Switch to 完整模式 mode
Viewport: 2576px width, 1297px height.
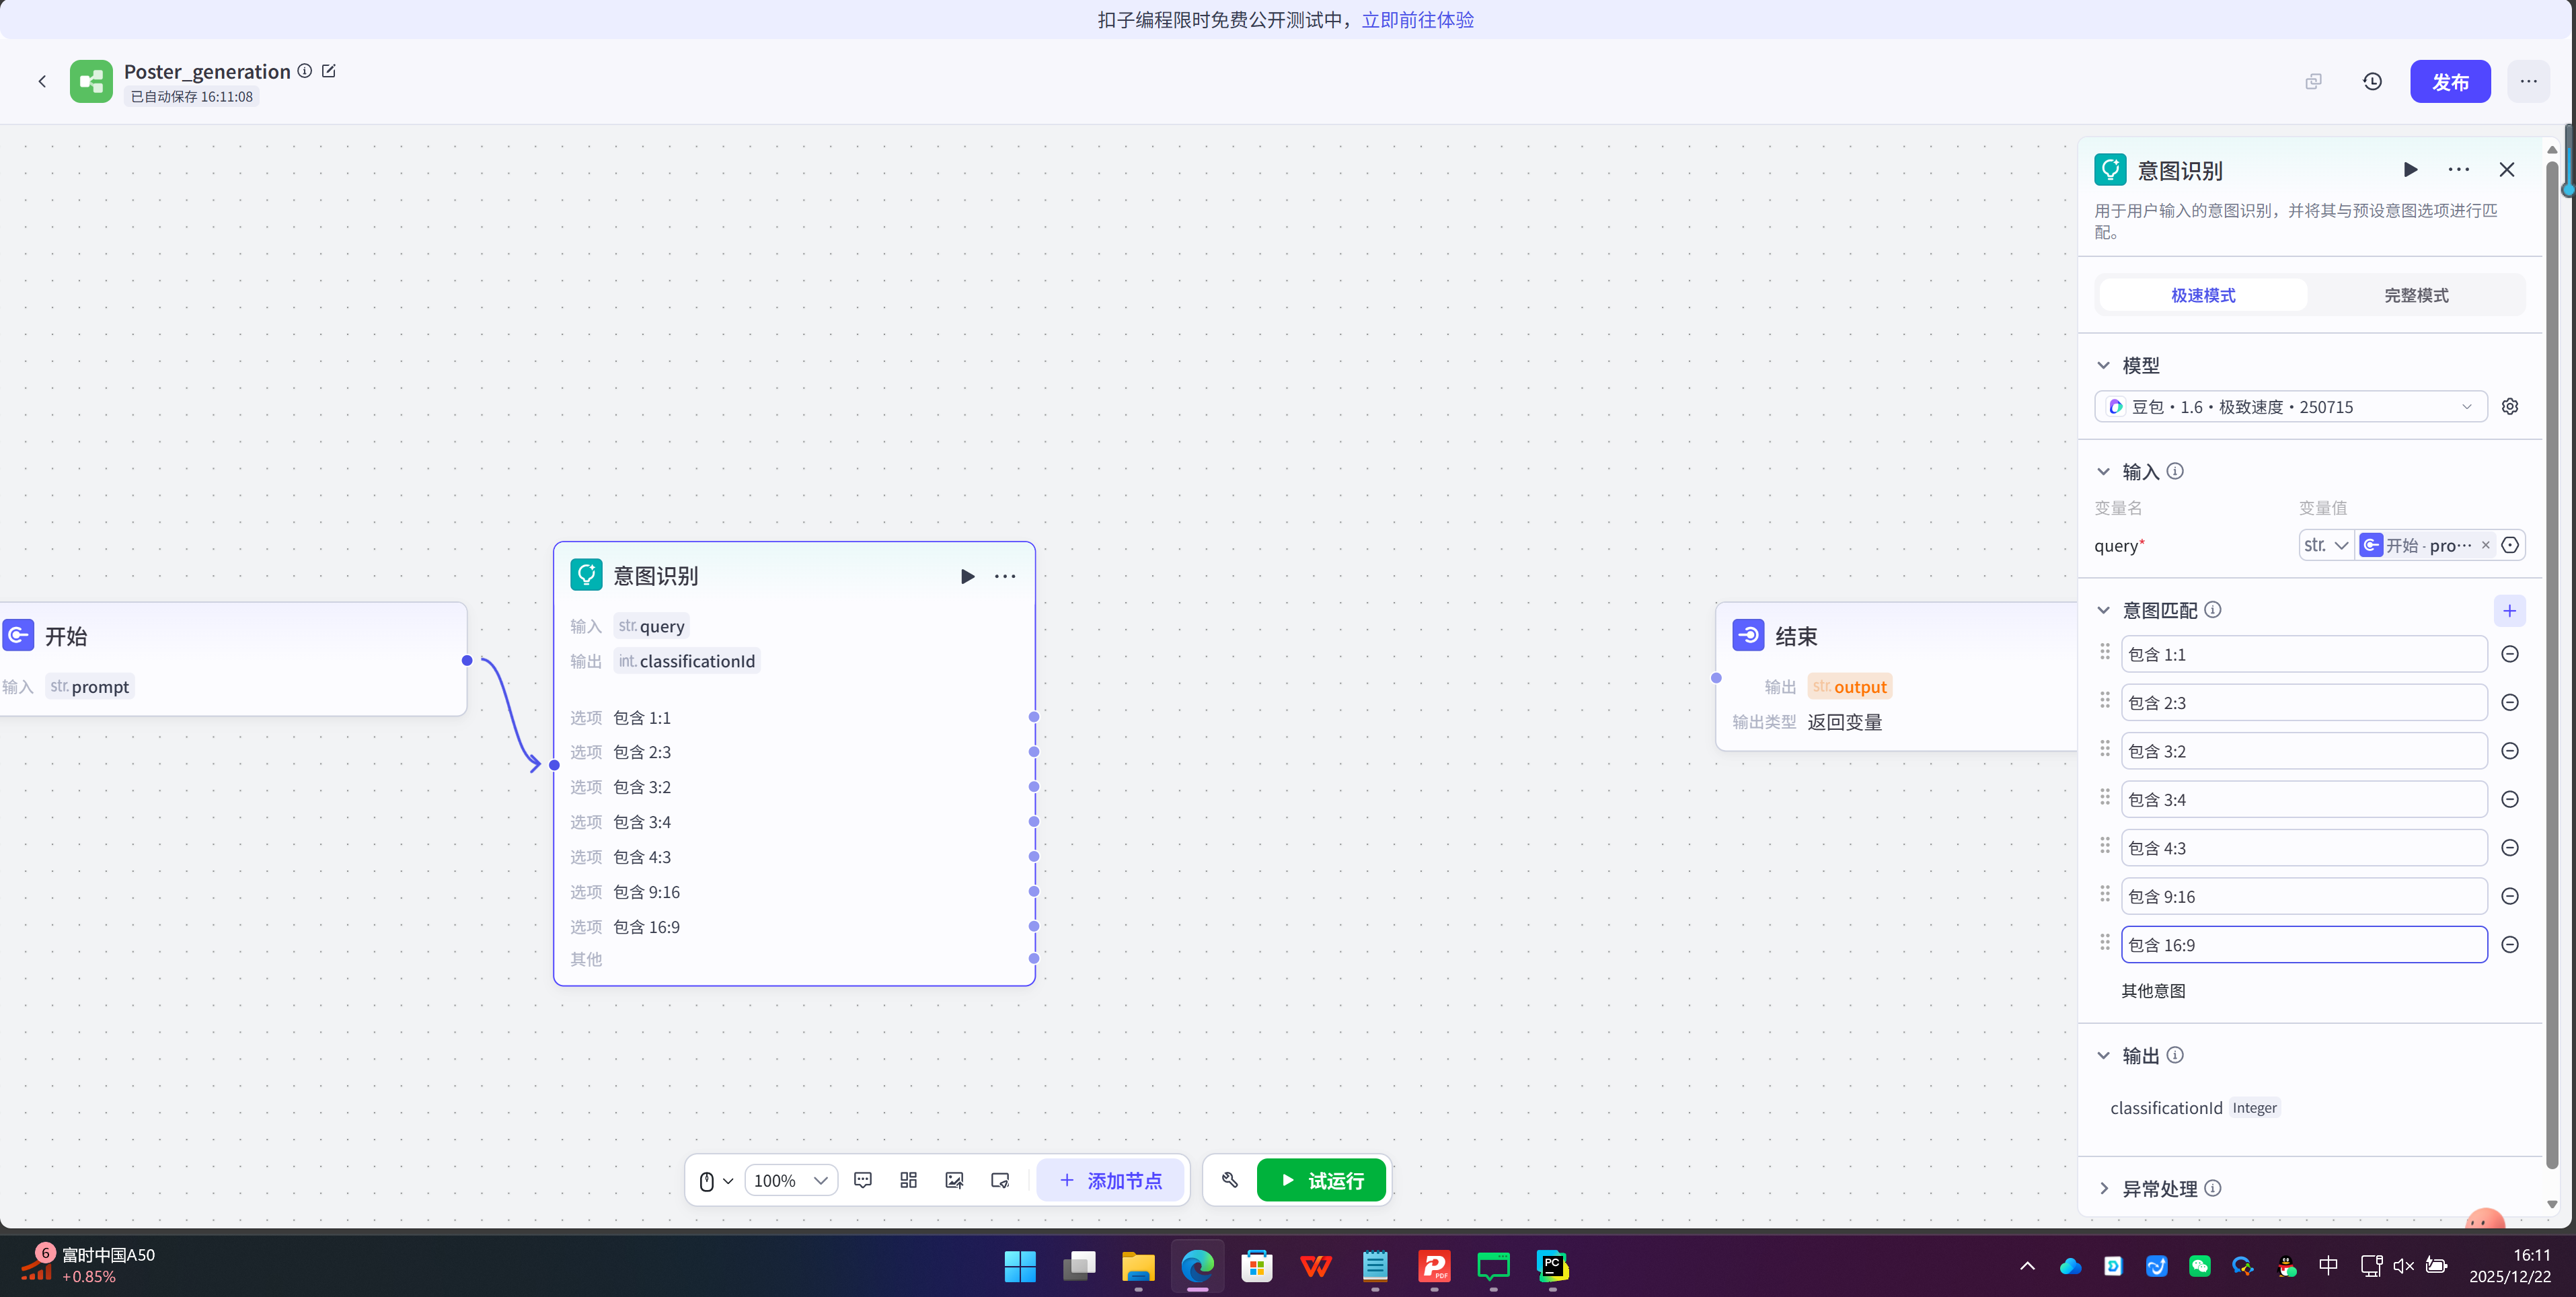2415,295
